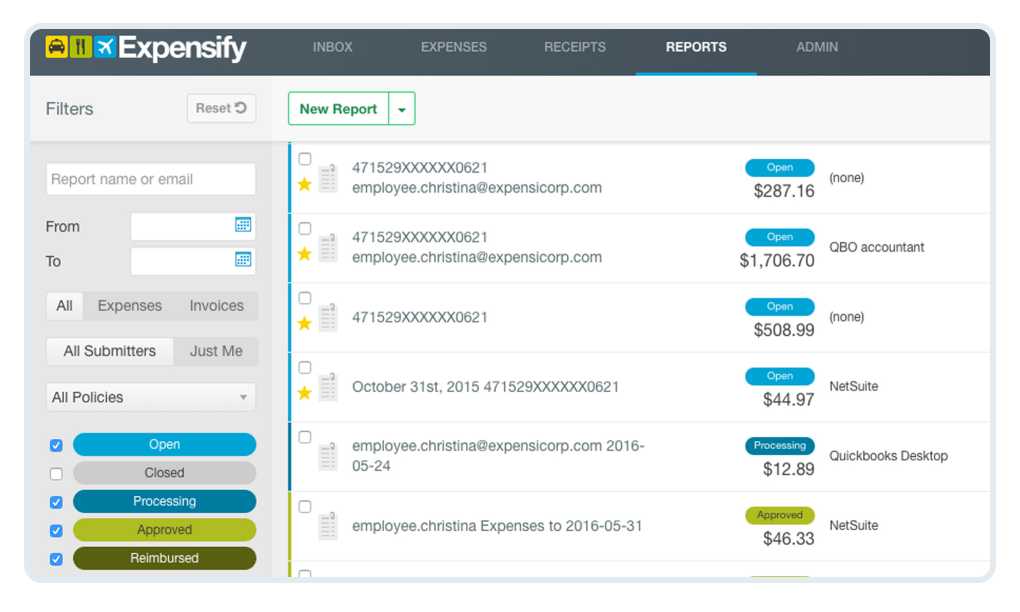Click the $287.16 amount
Screen dimensions: 1020x612
(x=784, y=191)
